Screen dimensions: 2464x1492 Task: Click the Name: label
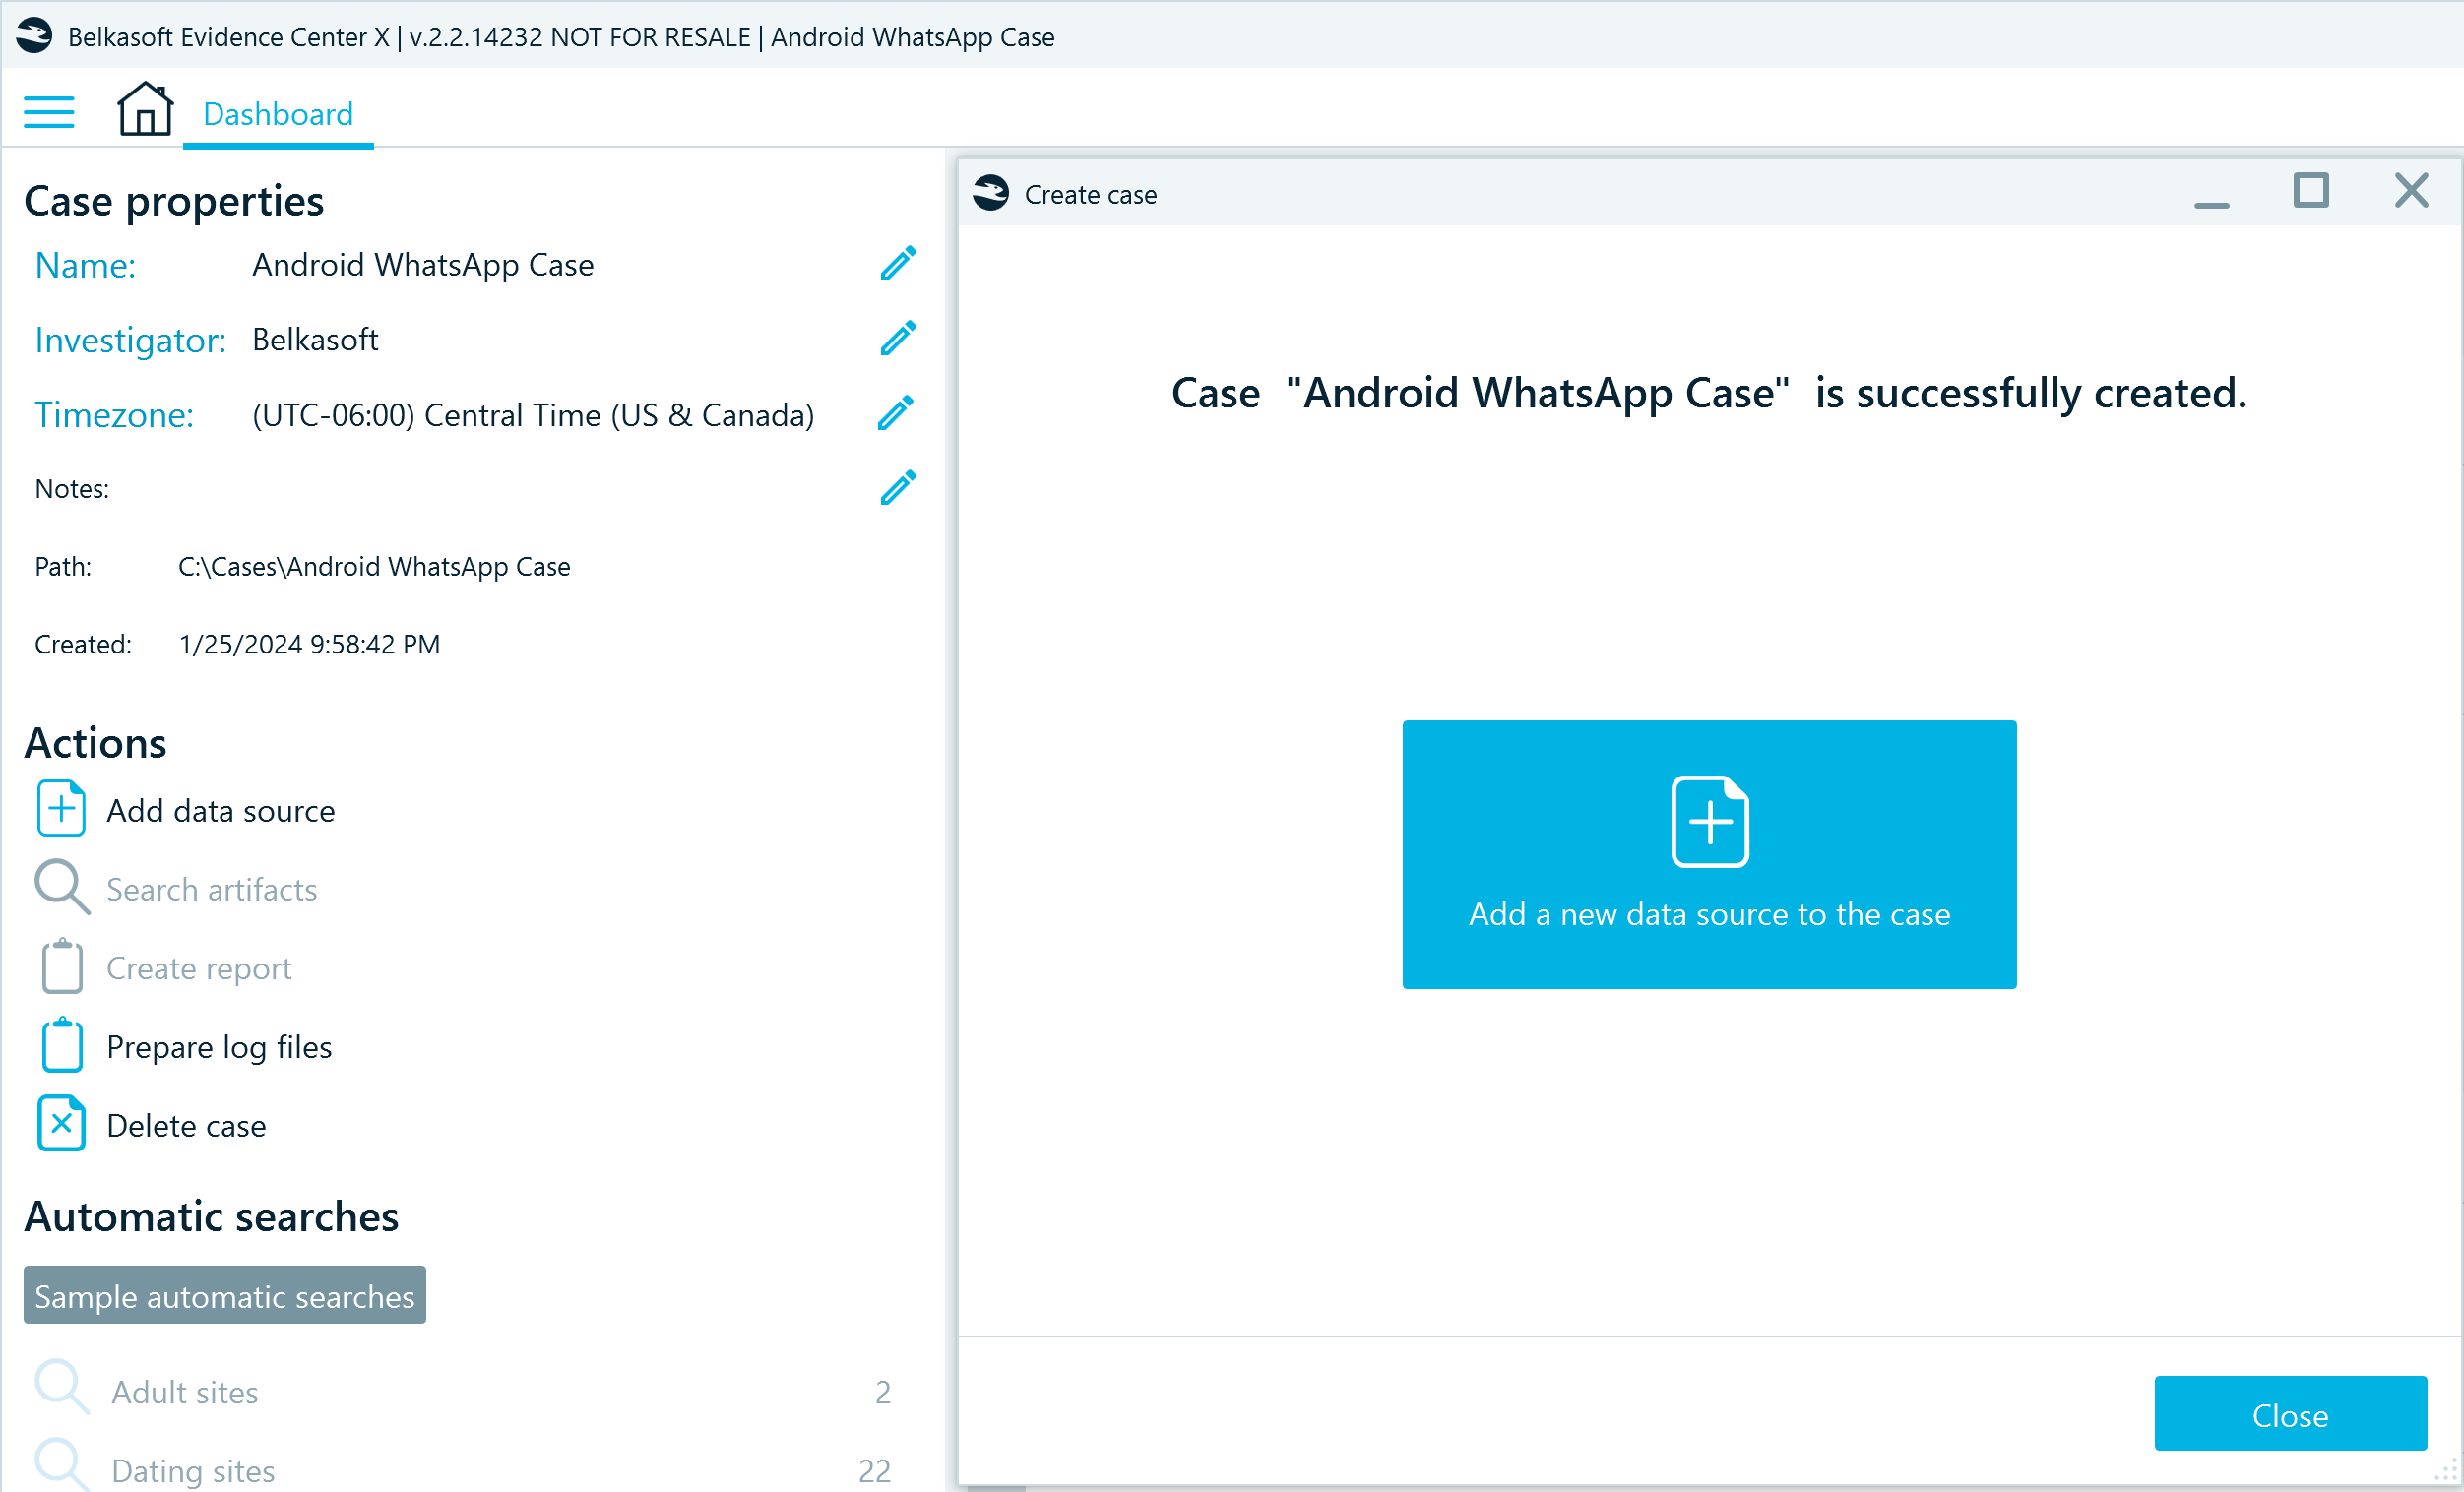tap(85, 265)
